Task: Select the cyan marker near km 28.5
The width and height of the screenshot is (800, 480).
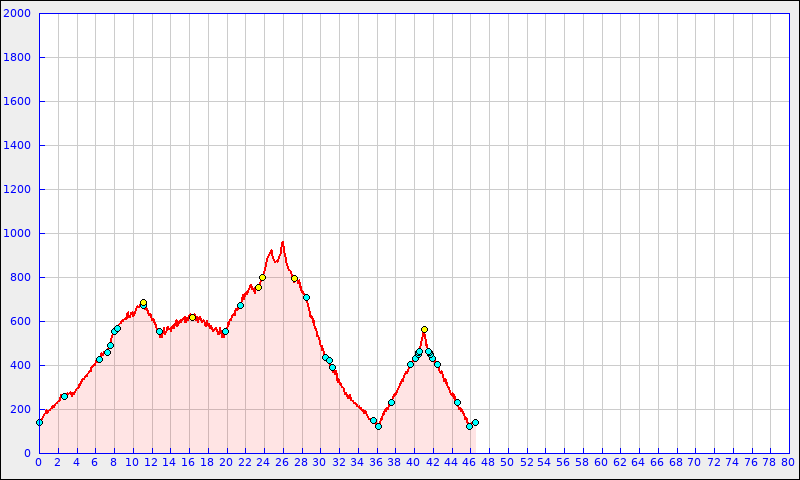Action: pos(306,297)
